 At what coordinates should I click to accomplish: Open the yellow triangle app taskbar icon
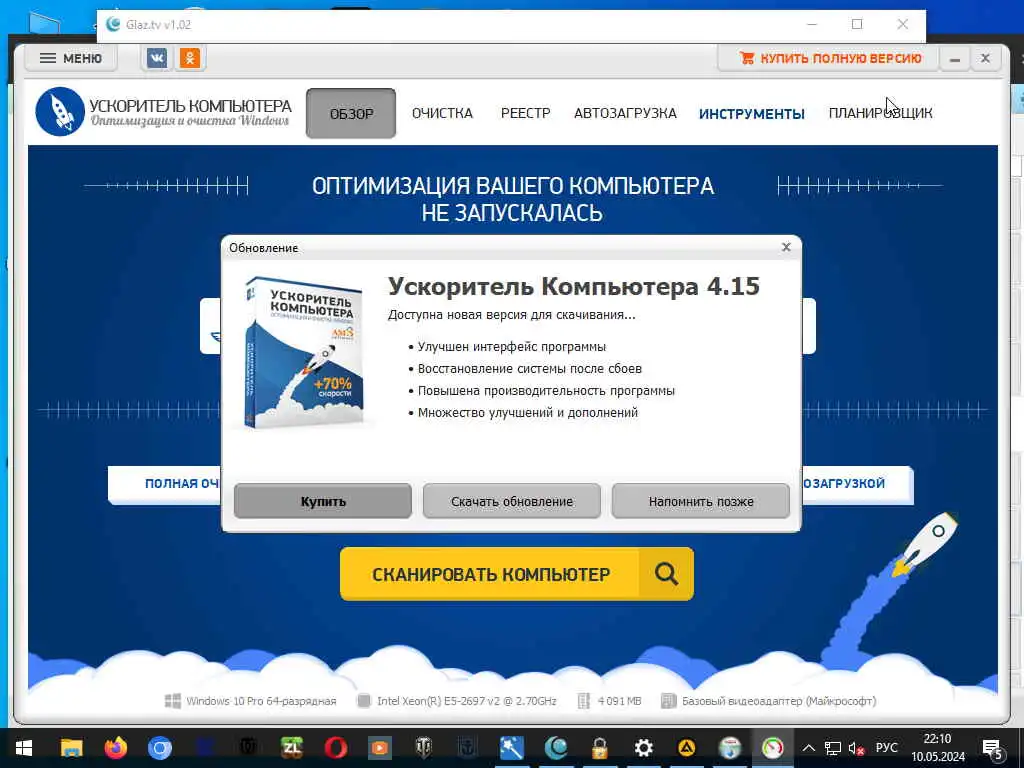click(686, 748)
